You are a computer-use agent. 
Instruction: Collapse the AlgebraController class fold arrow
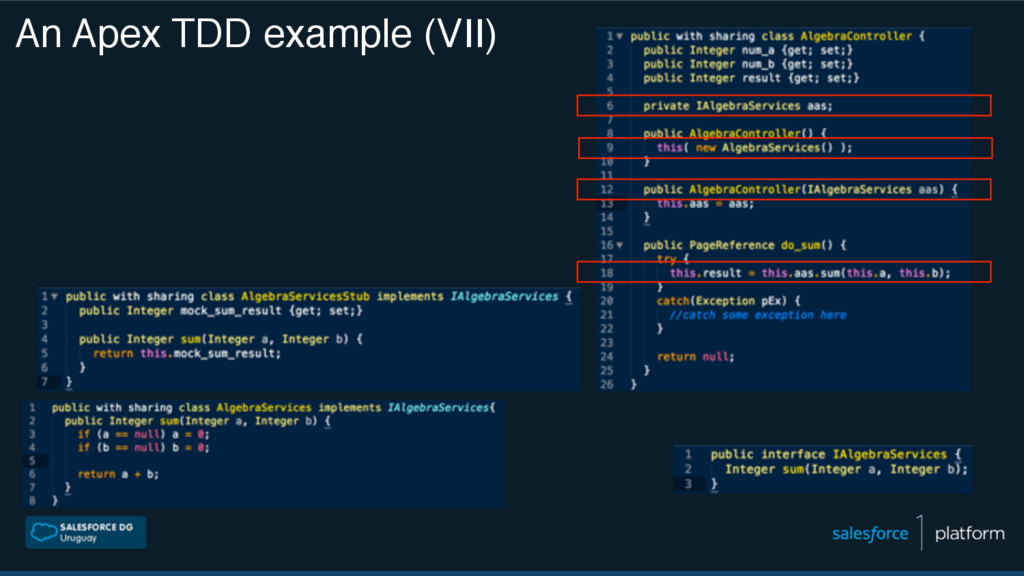pyautogui.click(x=619, y=37)
